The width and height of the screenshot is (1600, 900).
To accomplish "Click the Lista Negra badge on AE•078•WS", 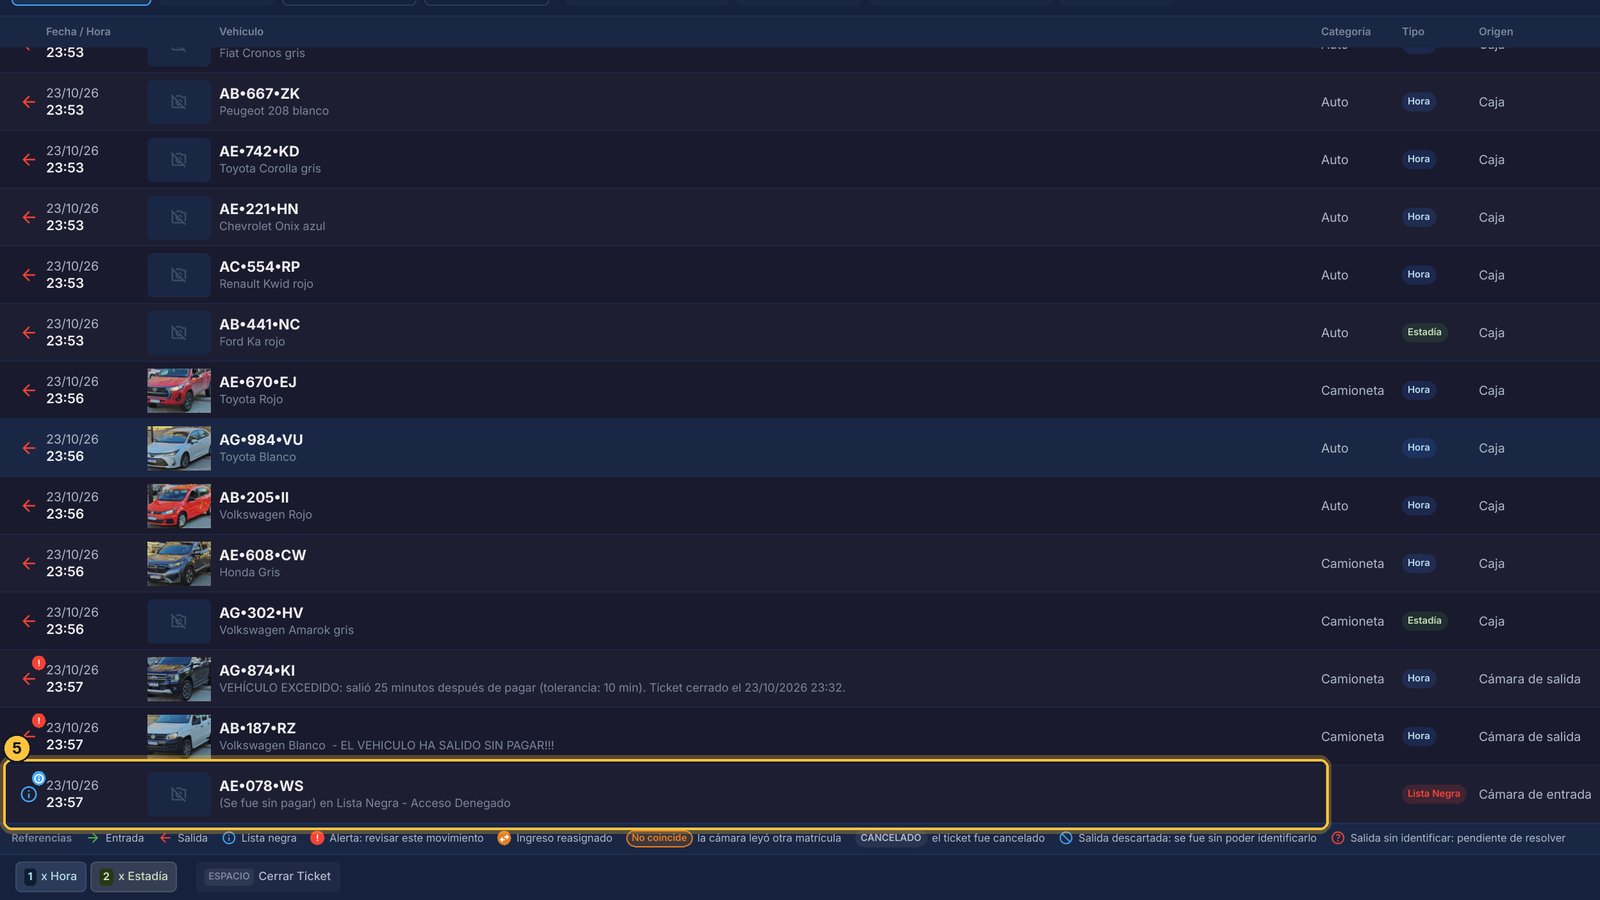I will [1433, 794].
